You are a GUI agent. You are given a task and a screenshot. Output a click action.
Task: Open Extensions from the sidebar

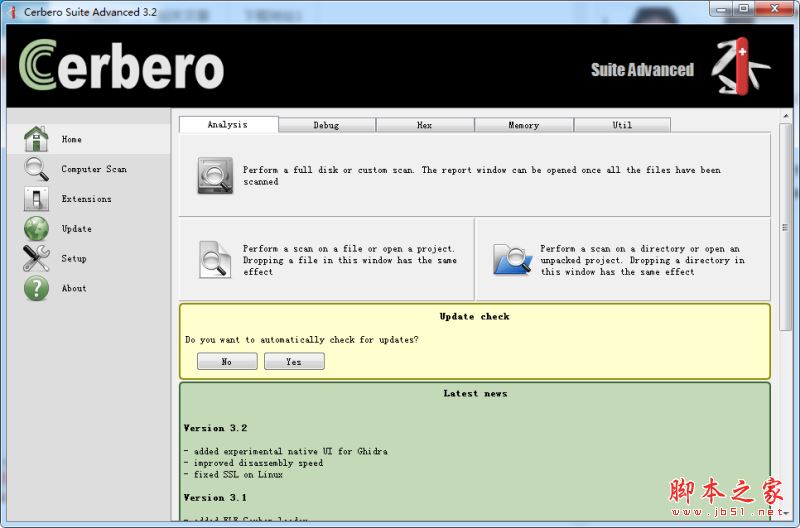88,198
